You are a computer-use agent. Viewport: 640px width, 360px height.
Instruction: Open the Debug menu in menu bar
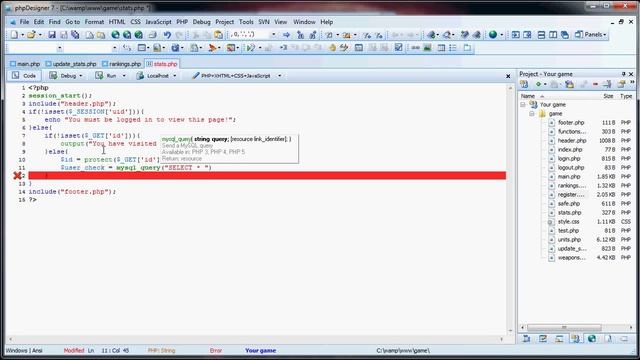coord(201,22)
